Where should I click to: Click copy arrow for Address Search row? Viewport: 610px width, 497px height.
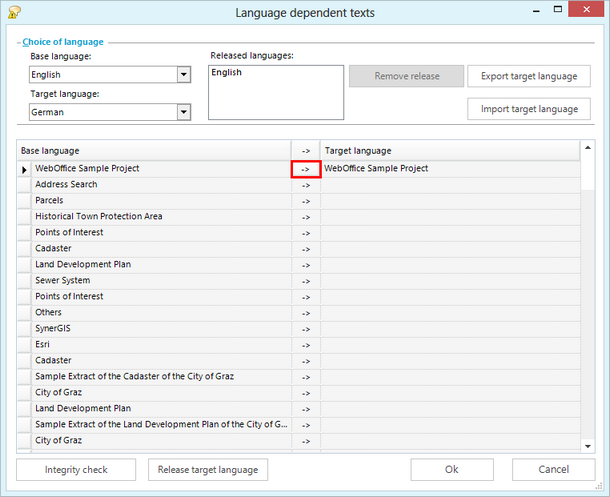pos(306,186)
